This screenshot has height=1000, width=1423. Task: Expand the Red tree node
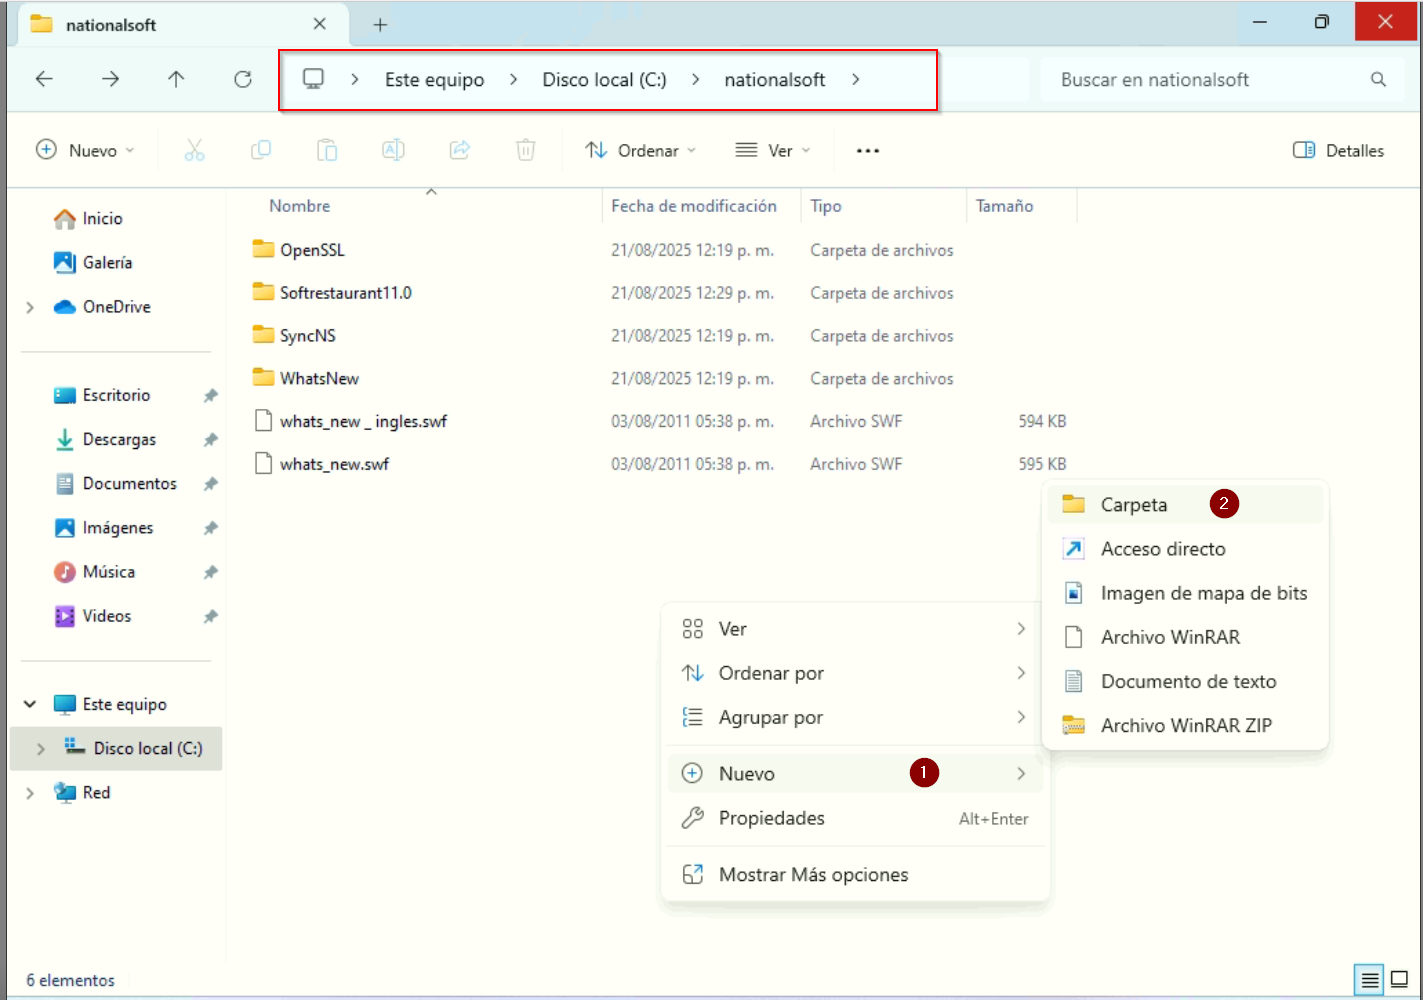click(x=30, y=793)
